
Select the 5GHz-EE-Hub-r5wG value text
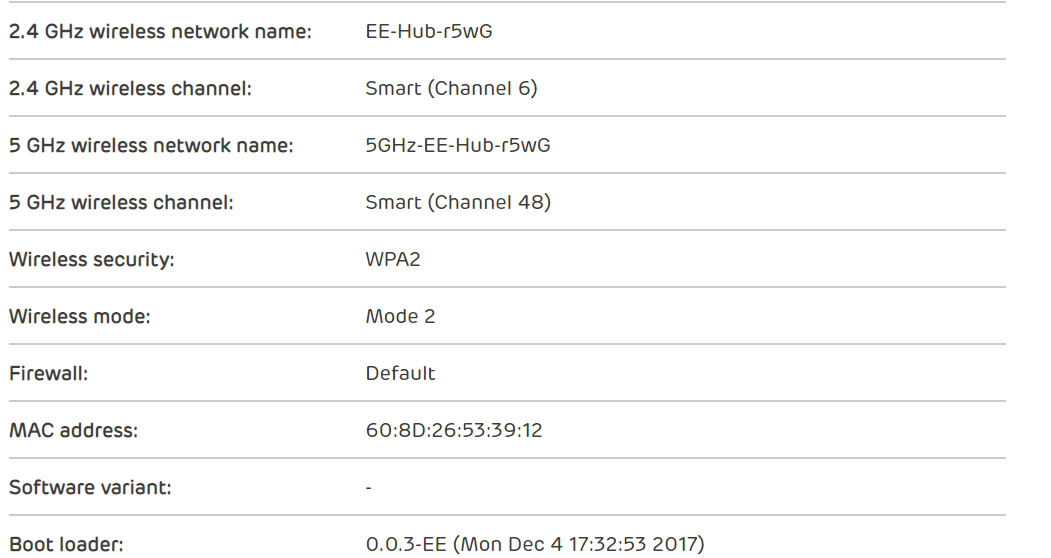click(x=458, y=146)
